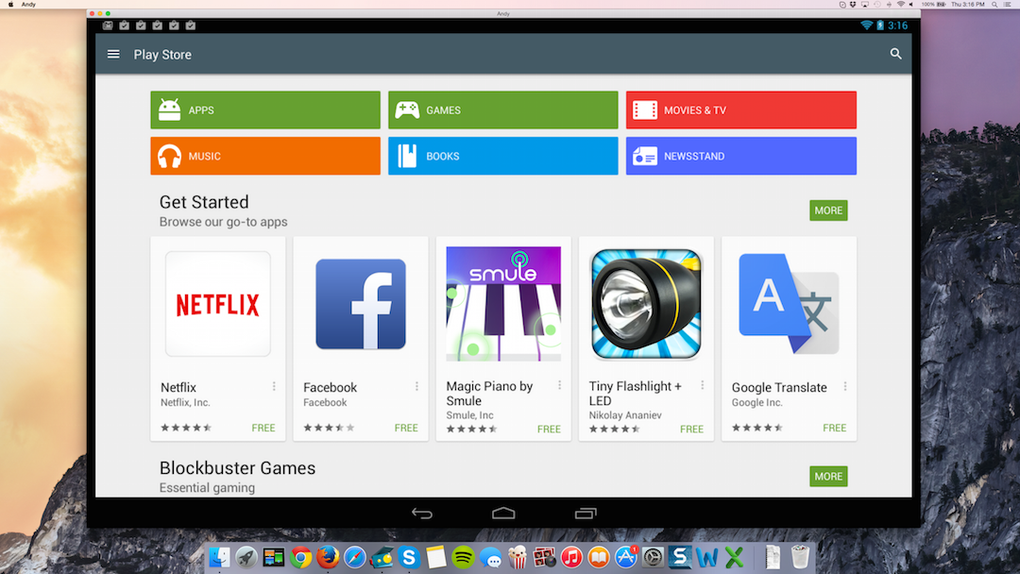Image resolution: width=1020 pixels, height=574 pixels.
Task: Open Spotlight search in macOS menu bar
Action: coord(995,4)
